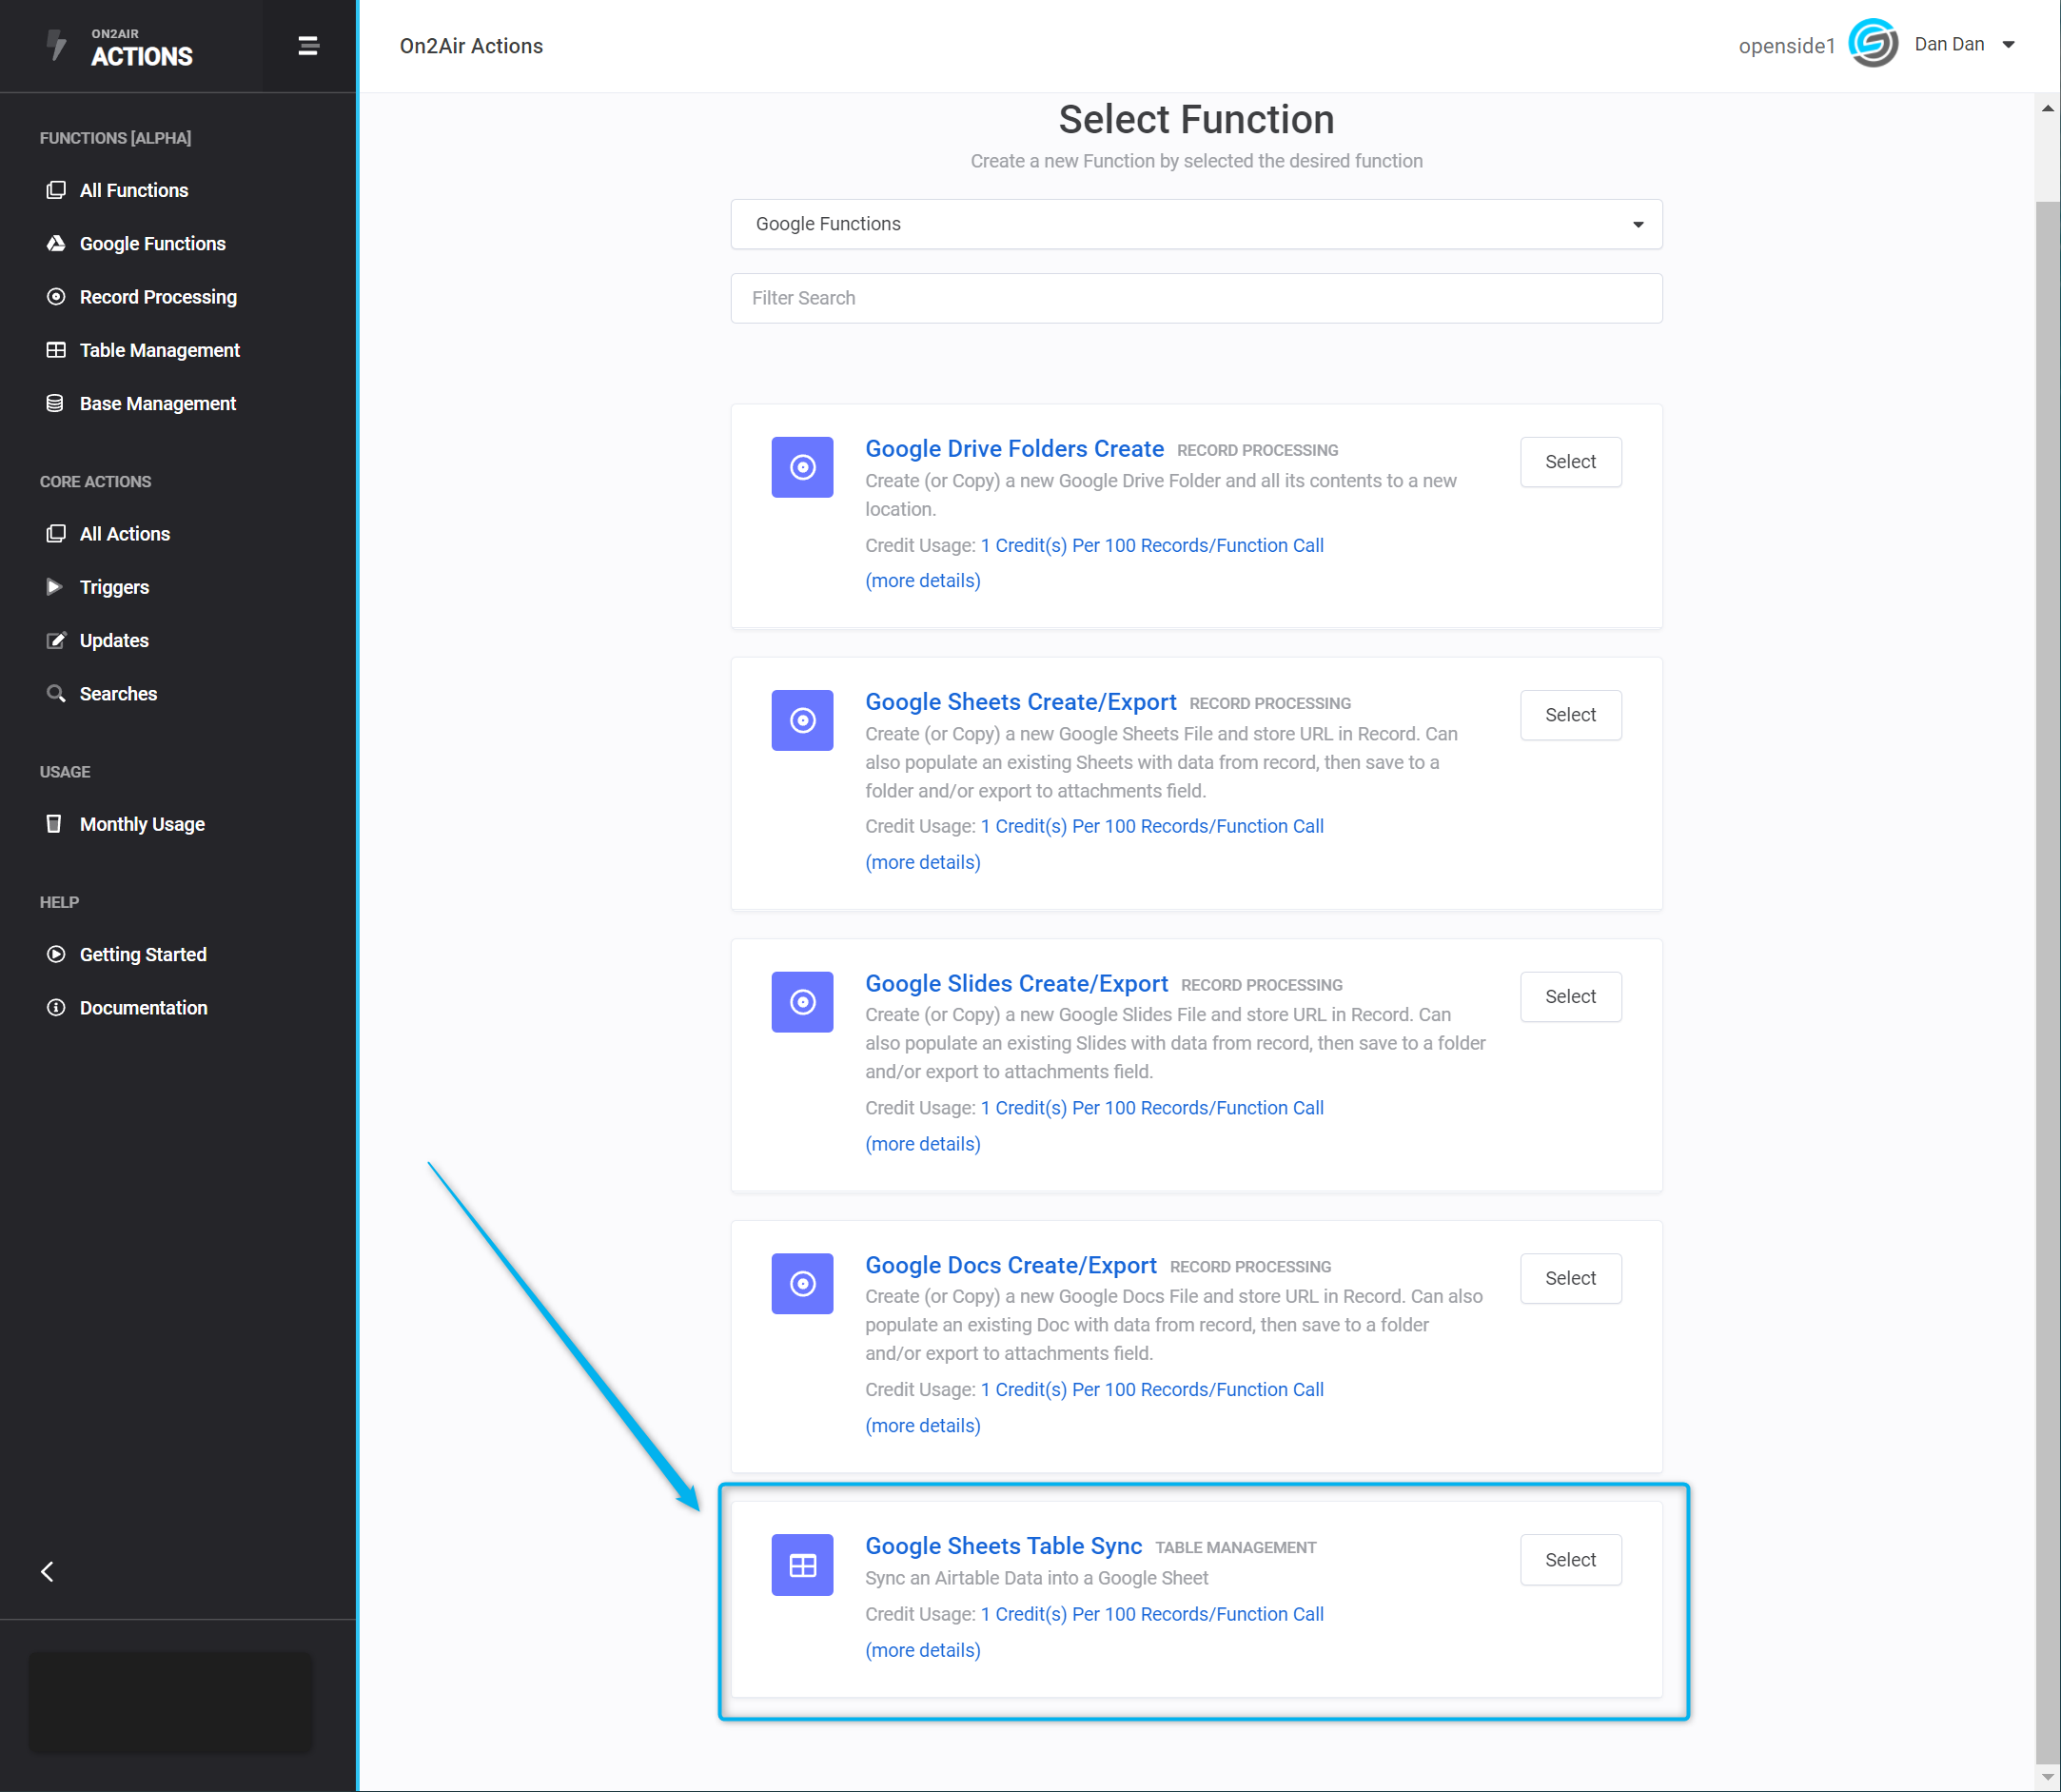Open Updates in the sidebar
Viewport: 2061px width, 1792px height.
(114, 640)
